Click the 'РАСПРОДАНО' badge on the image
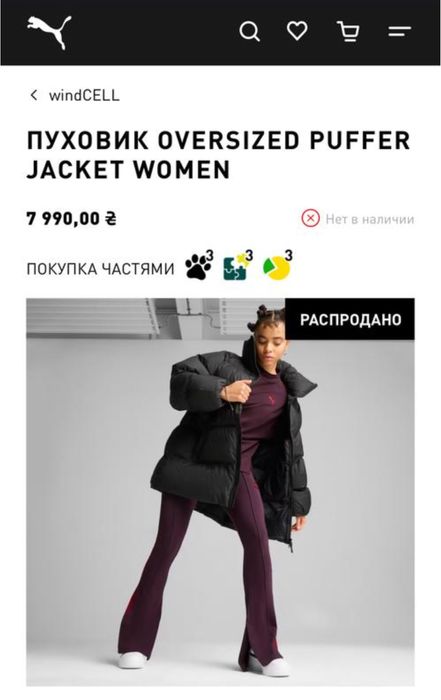The height and width of the screenshot is (700, 441). tap(350, 320)
